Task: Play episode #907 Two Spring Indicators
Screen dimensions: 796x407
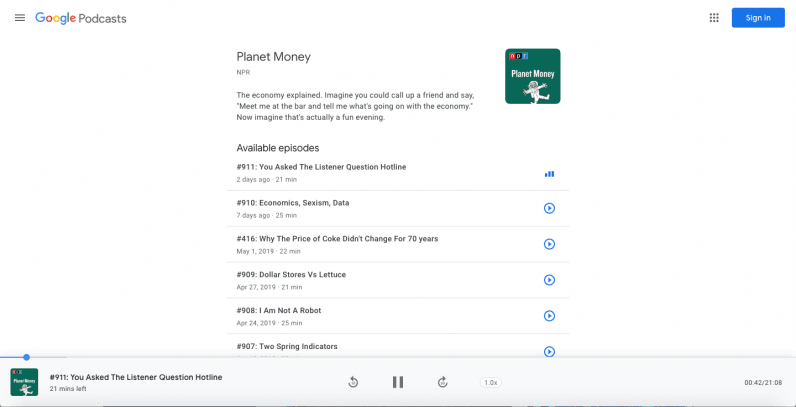Action: [549, 351]
